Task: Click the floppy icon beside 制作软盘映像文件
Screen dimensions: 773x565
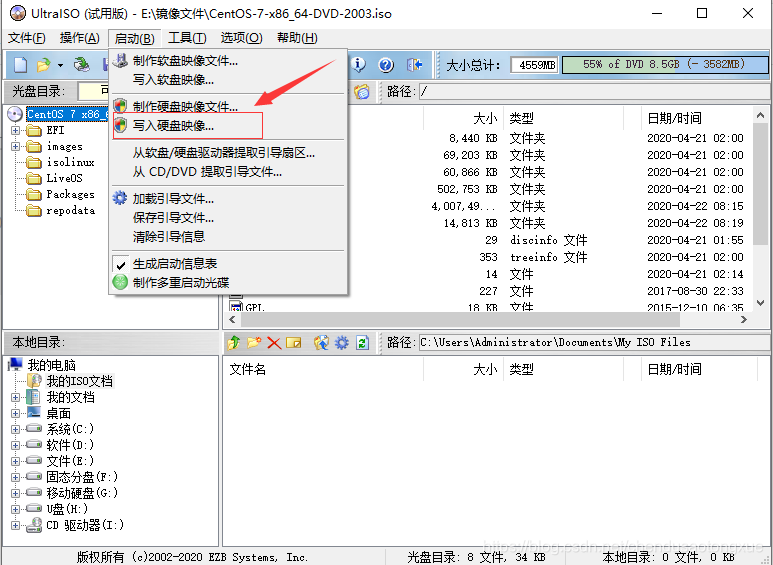Action: click(x=120, y=61)
